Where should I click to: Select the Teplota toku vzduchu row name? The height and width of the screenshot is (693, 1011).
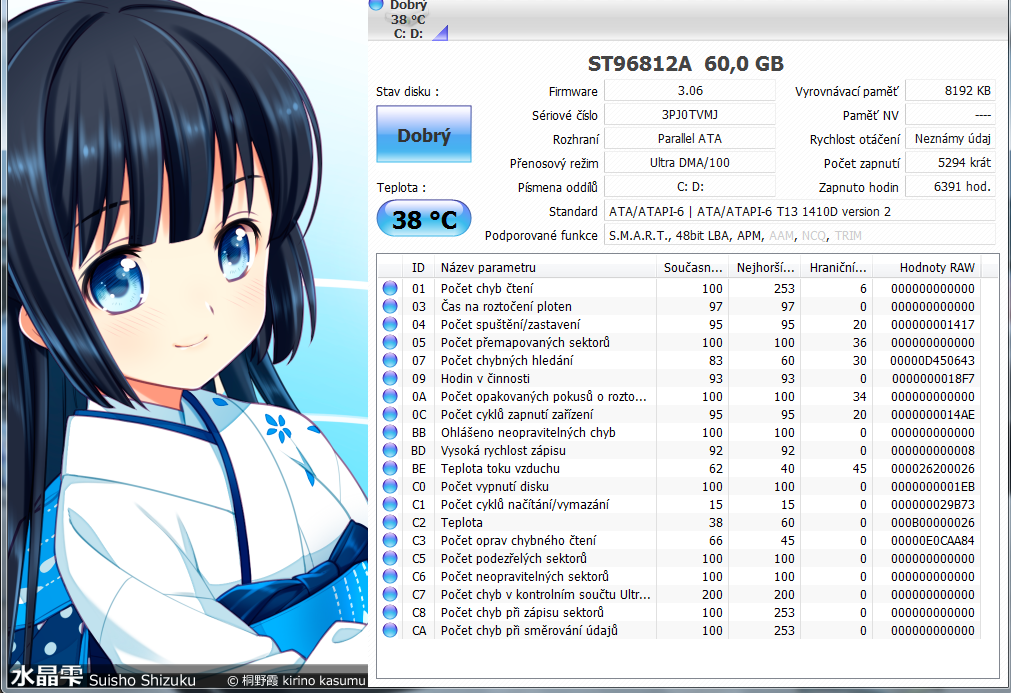tap(500, 468)
